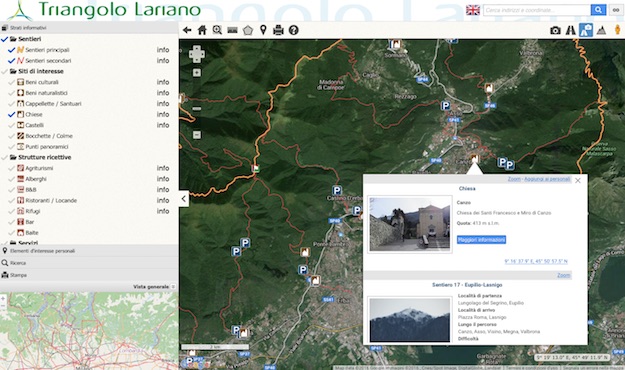Viewport: 625px width, 370px height.
Task: Open the measure ruler tool
Action: pos(232,30)
